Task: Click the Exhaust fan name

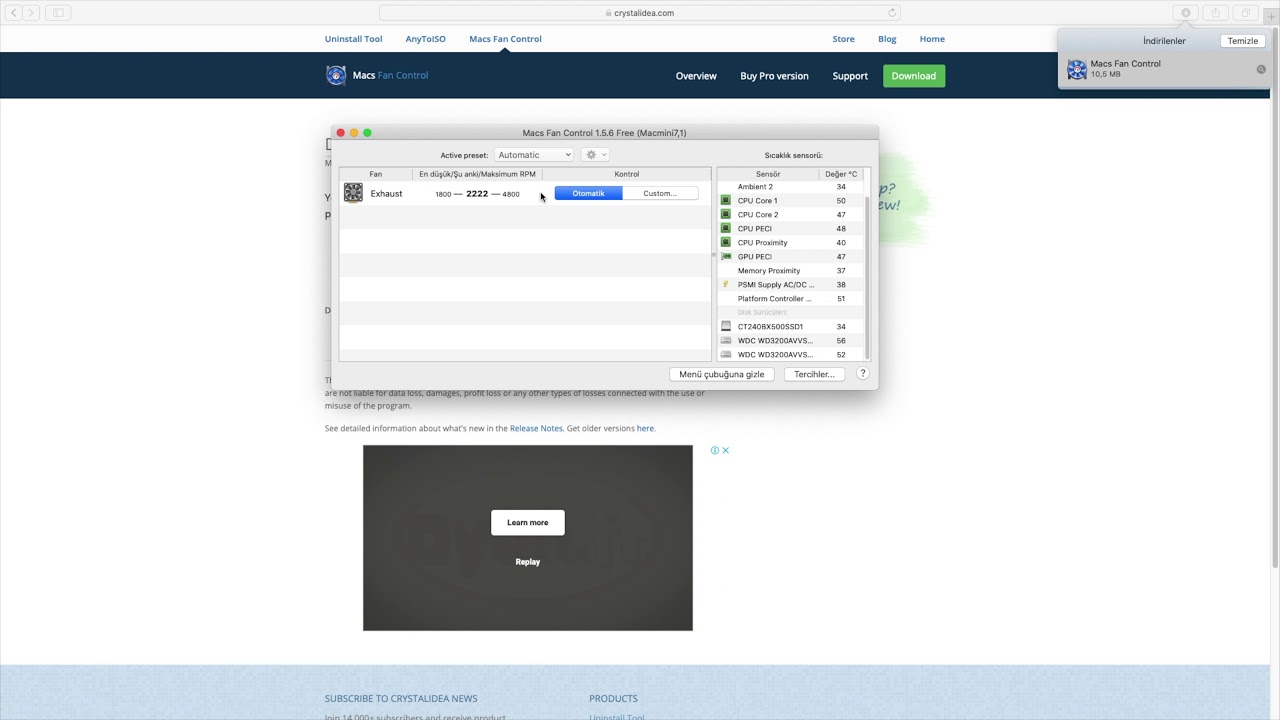Action: tap(386, 194)
